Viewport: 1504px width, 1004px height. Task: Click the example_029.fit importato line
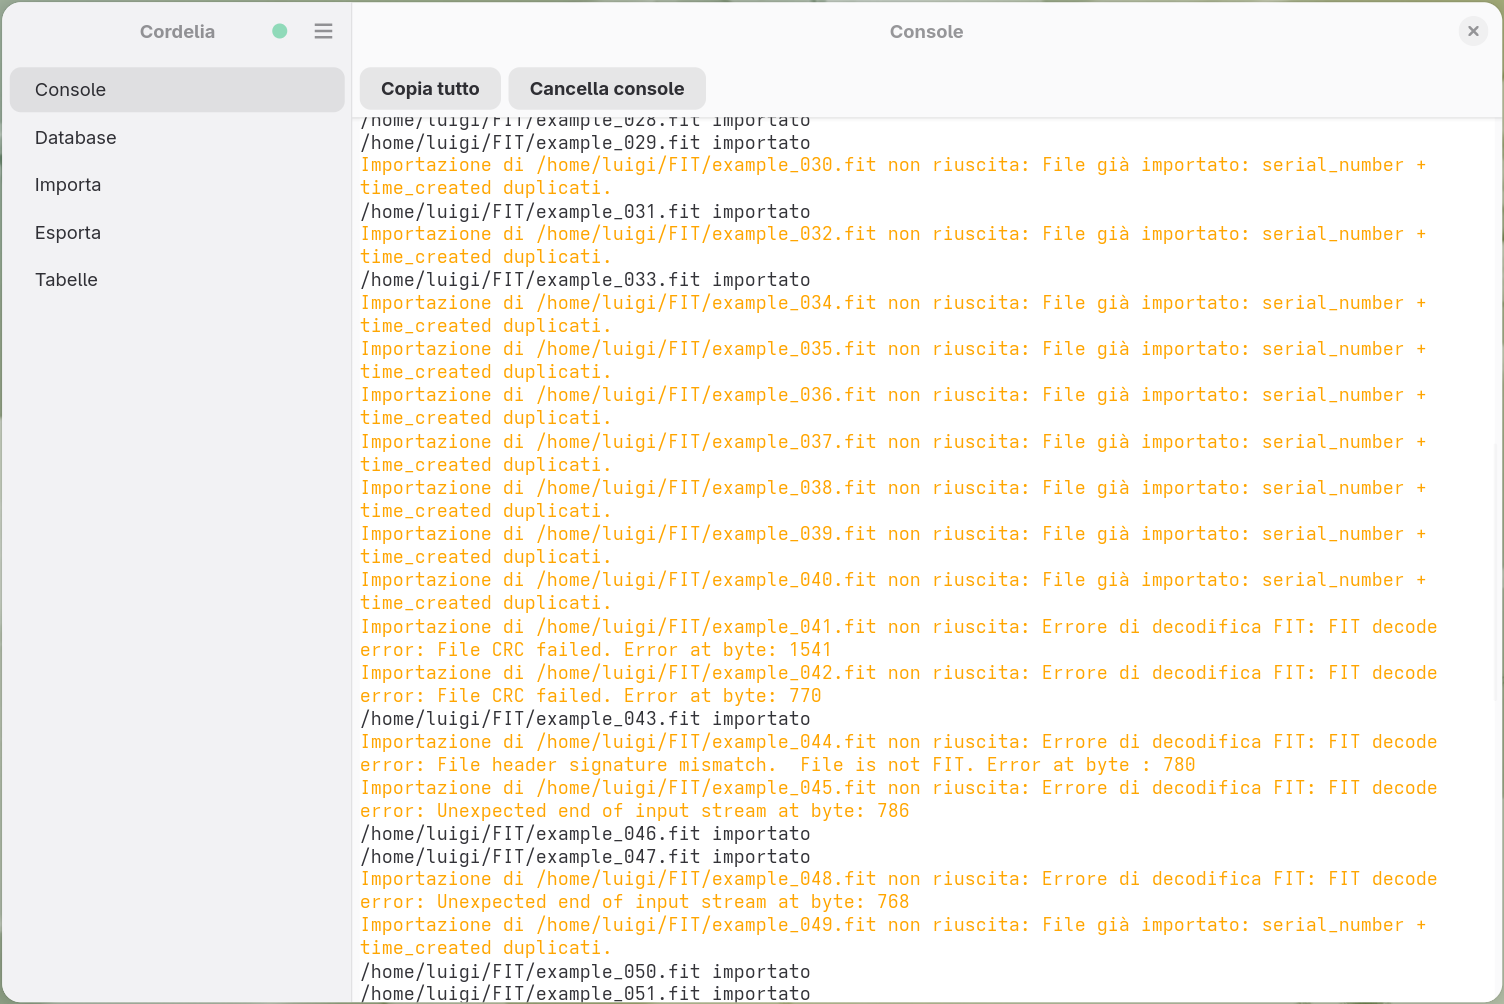point(586,142)
